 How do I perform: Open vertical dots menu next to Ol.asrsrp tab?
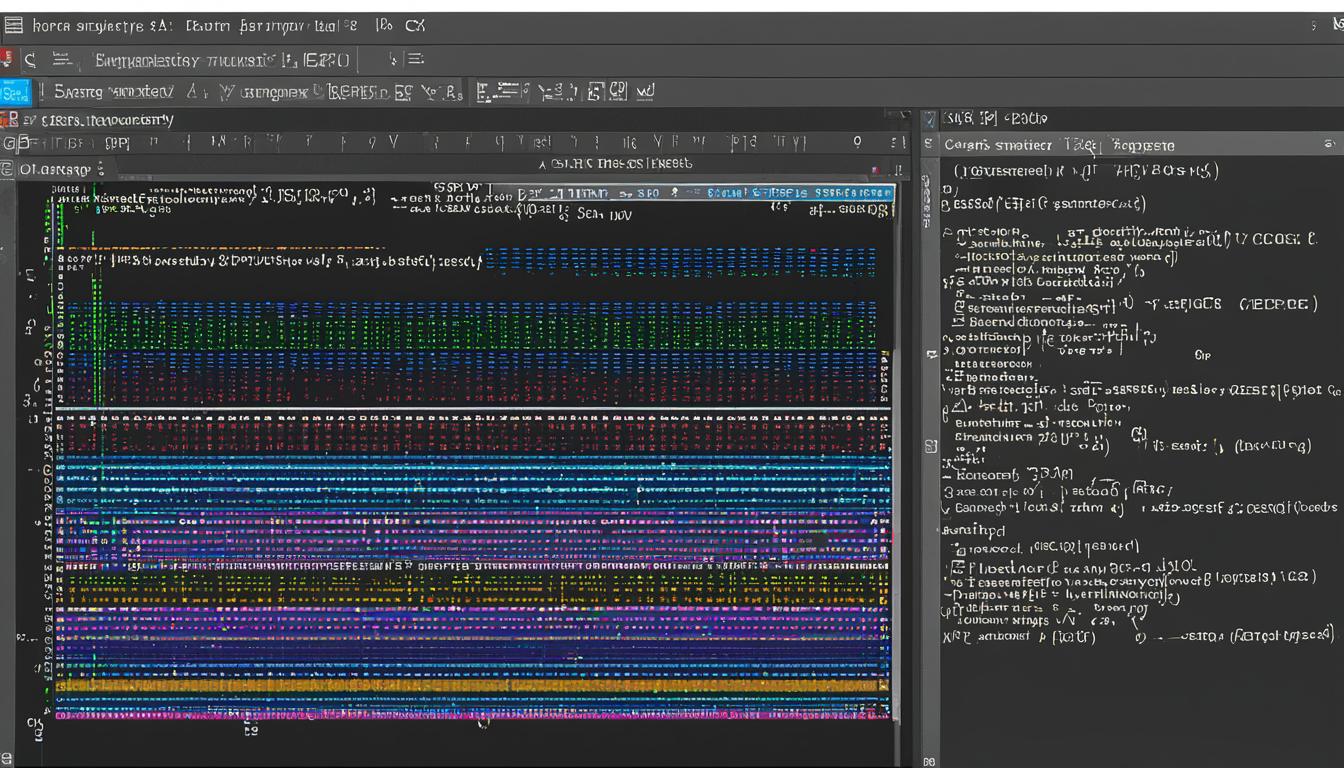coord(100,169)
